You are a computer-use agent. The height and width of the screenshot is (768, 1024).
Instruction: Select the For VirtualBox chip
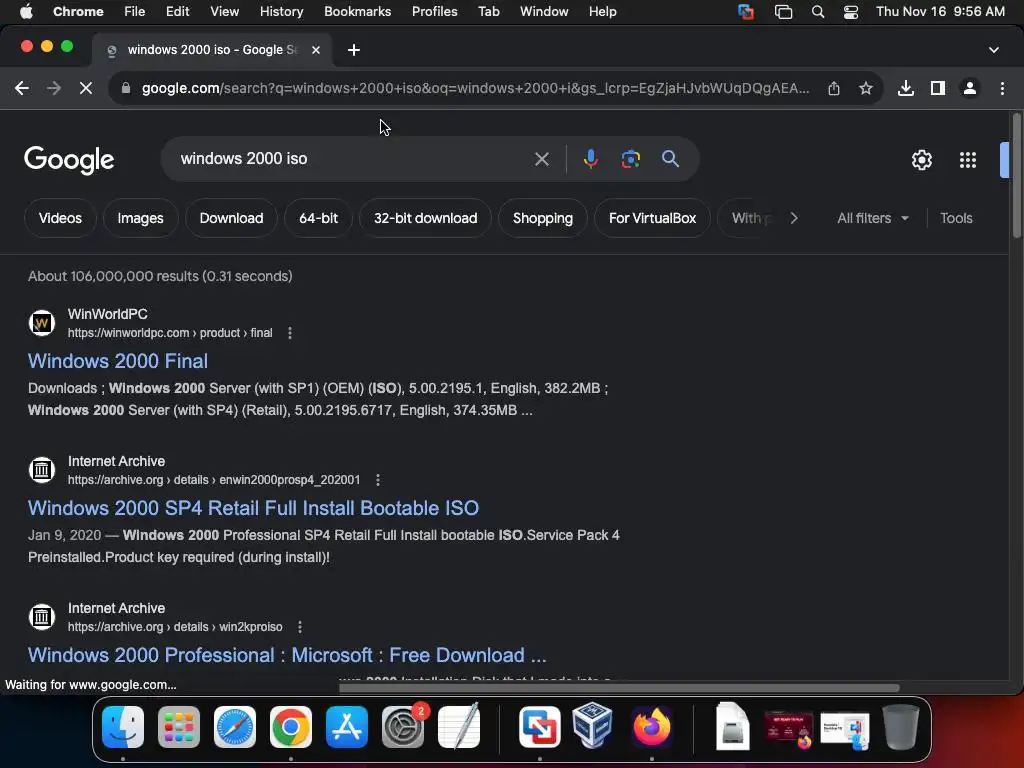[x=652, y=218]
